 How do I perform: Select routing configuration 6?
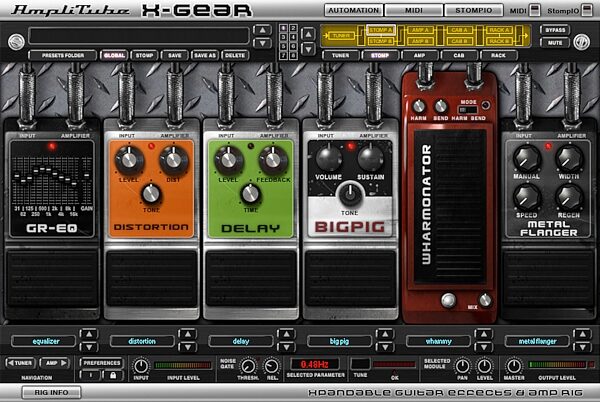[x=293, y=47]
